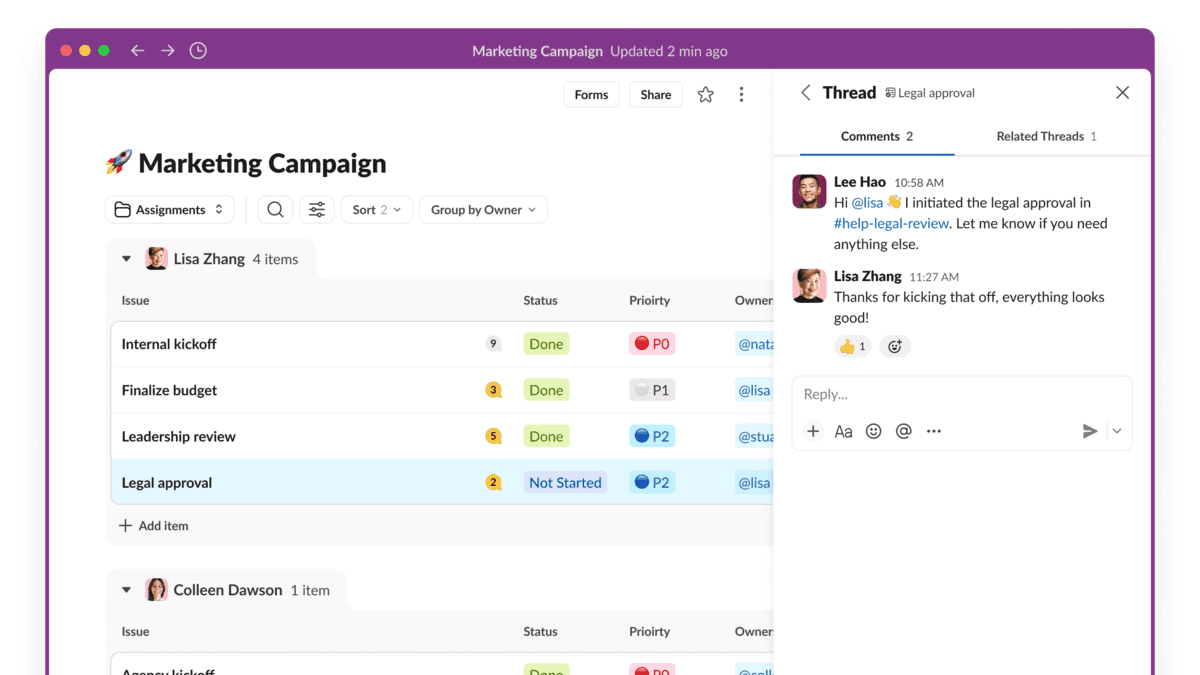This screenshot has height=675, width=1200.
Task: Select the Internal kickoff issue
Action: [x=169, y=343]
